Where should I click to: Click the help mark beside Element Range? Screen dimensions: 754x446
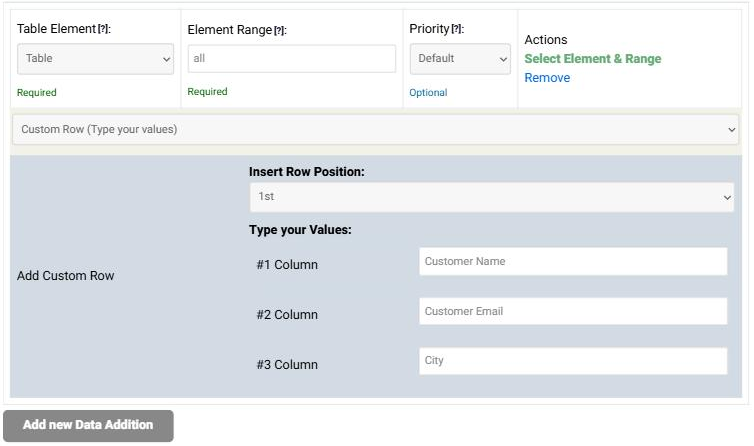279,31
